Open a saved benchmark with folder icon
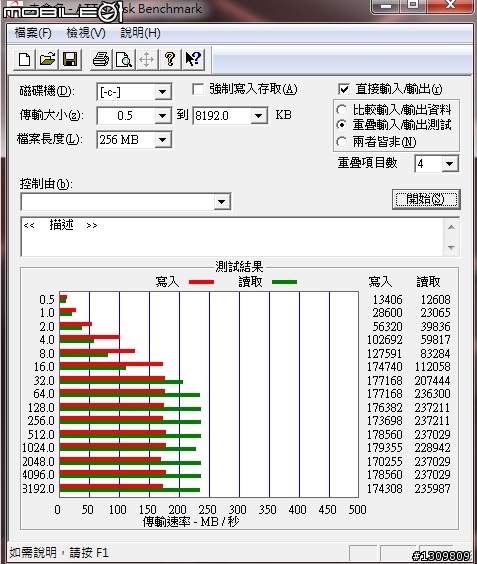 coord(47,60)
